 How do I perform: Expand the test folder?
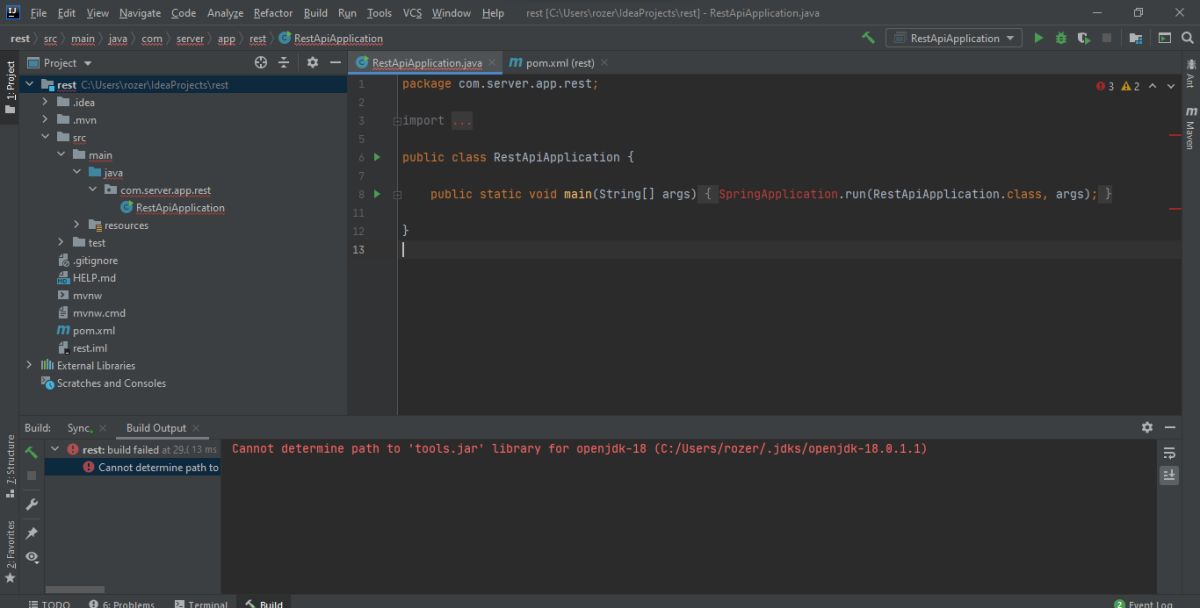click(61, 243)
